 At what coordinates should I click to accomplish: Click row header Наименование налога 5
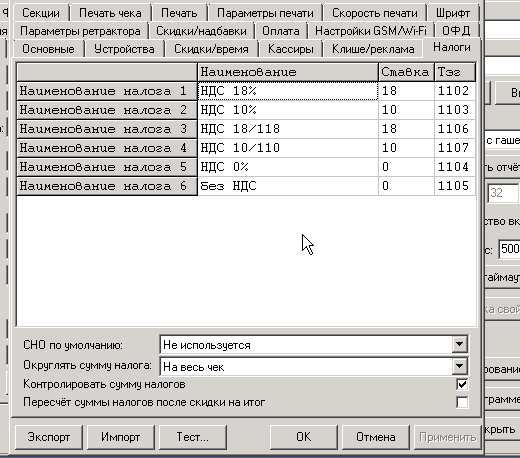click(x=107, y=167)
